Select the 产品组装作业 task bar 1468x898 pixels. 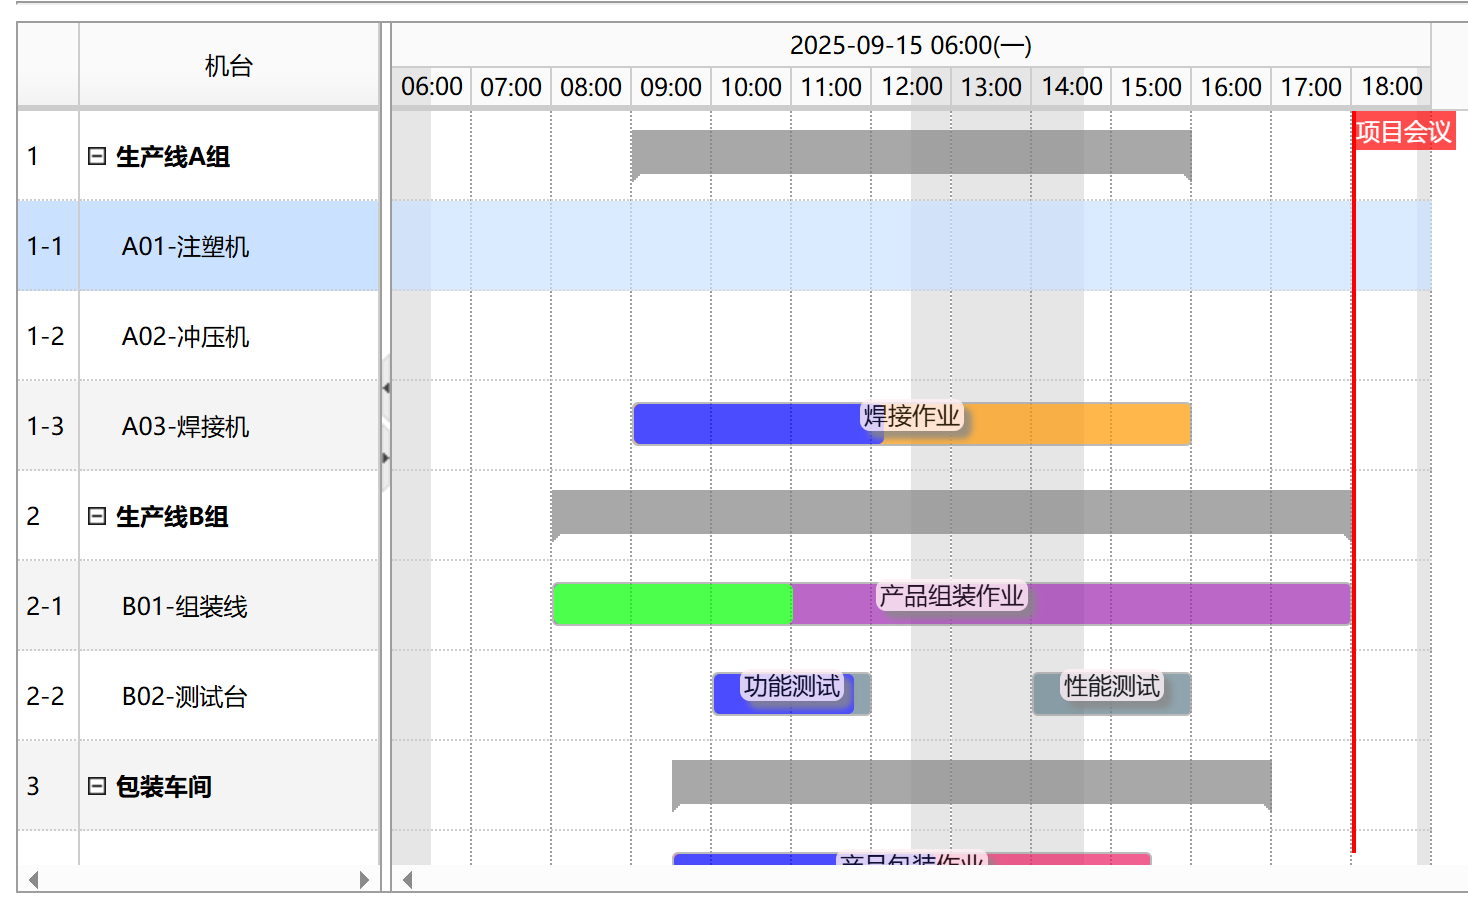point(952,604)
